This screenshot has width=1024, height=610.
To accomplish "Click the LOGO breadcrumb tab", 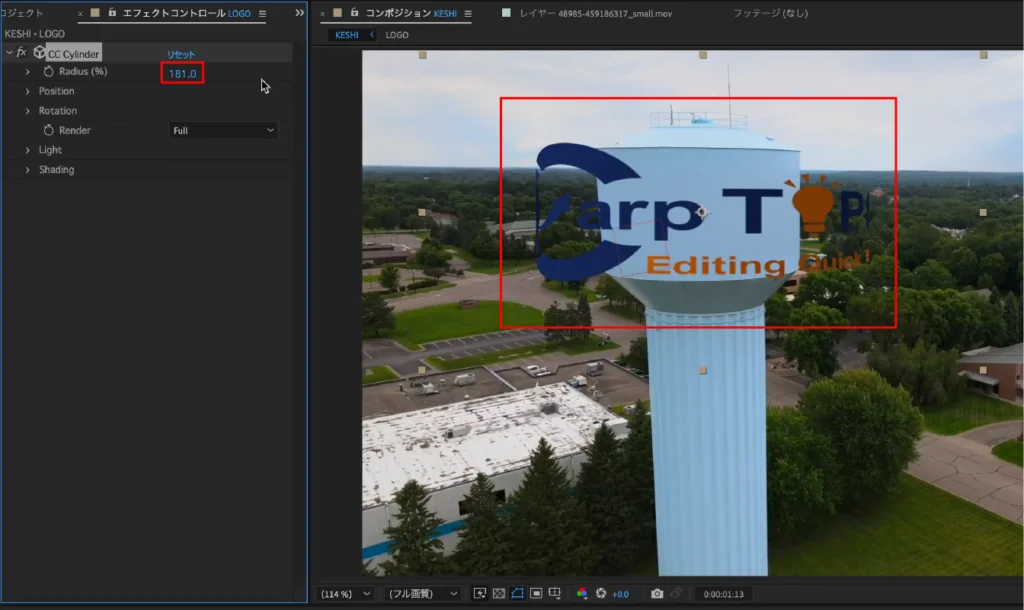I will click(397, 35).
